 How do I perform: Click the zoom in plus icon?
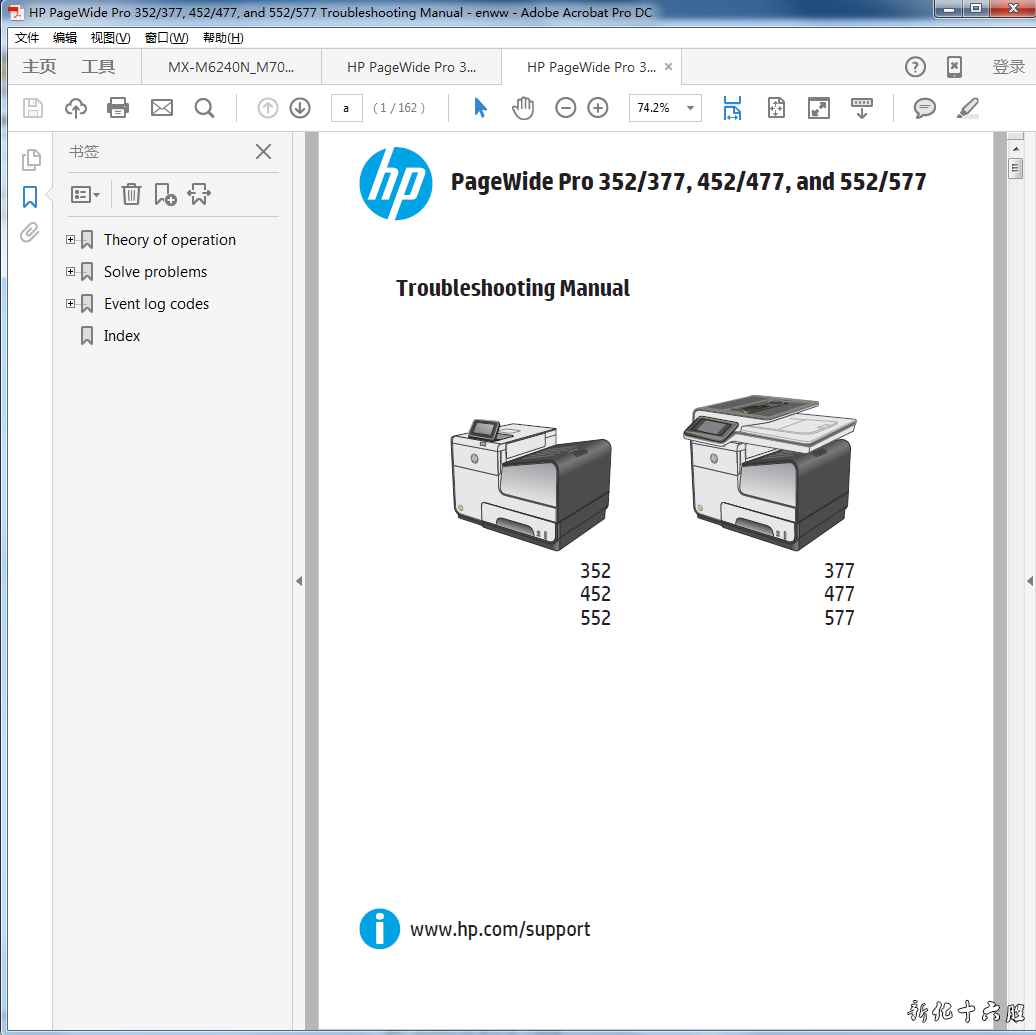(x=598, y=108)
